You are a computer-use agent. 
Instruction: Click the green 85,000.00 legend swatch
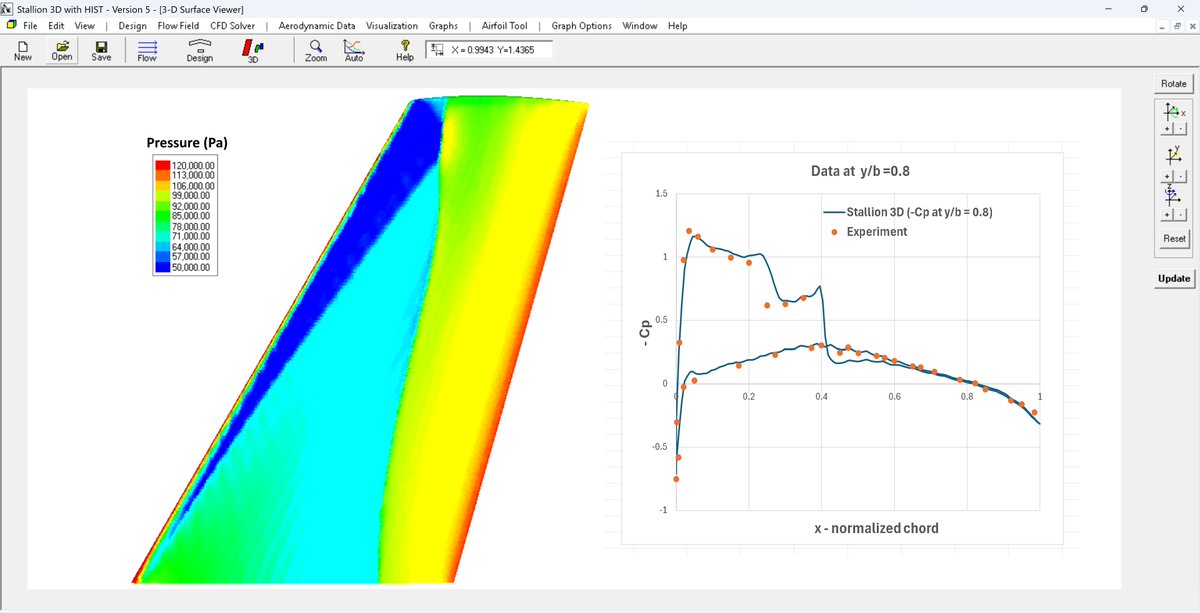pyautogui.click(x=163, y=216)
